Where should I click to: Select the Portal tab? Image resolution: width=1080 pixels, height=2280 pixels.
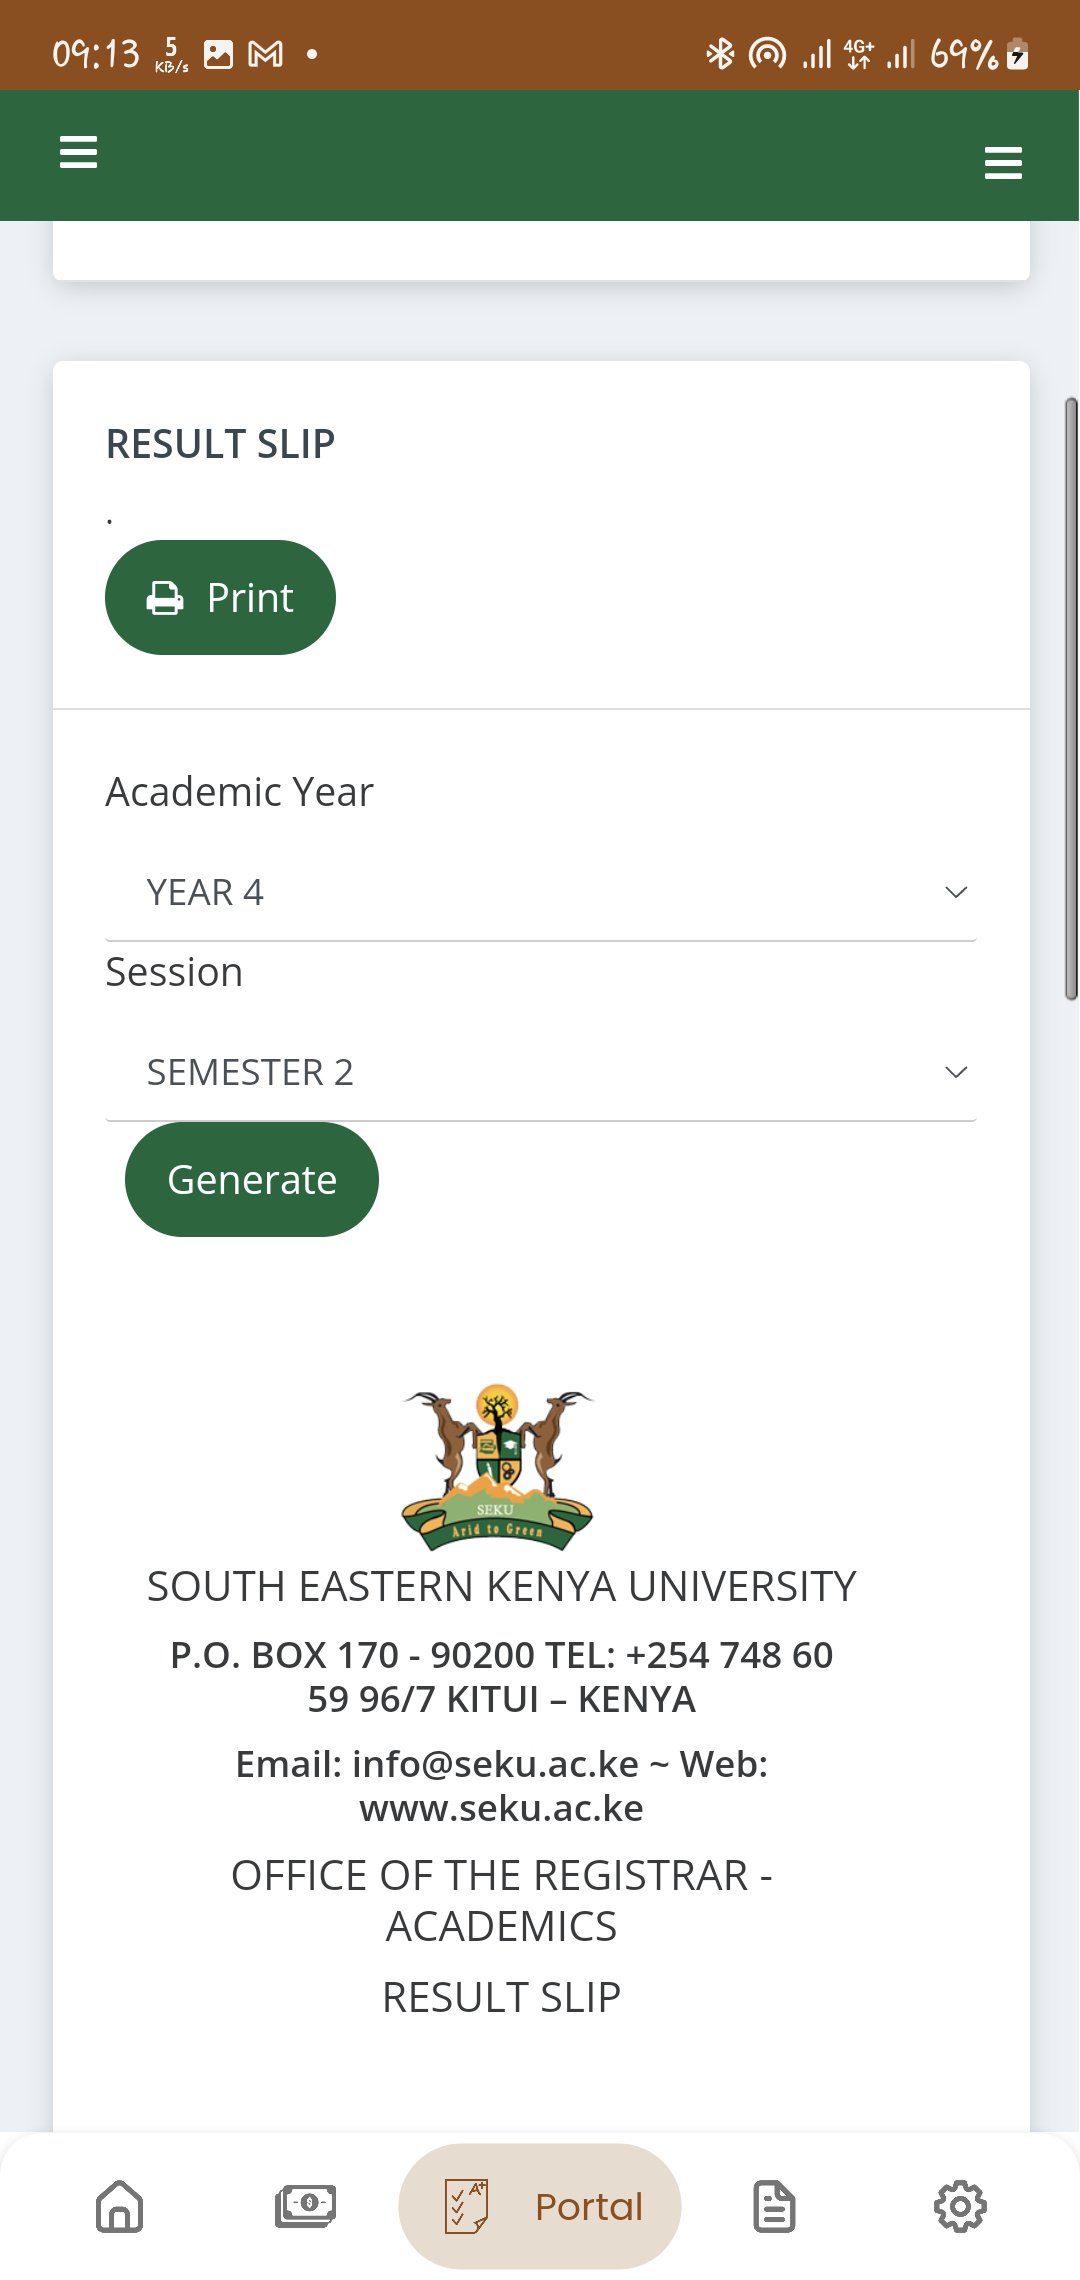540,2206
